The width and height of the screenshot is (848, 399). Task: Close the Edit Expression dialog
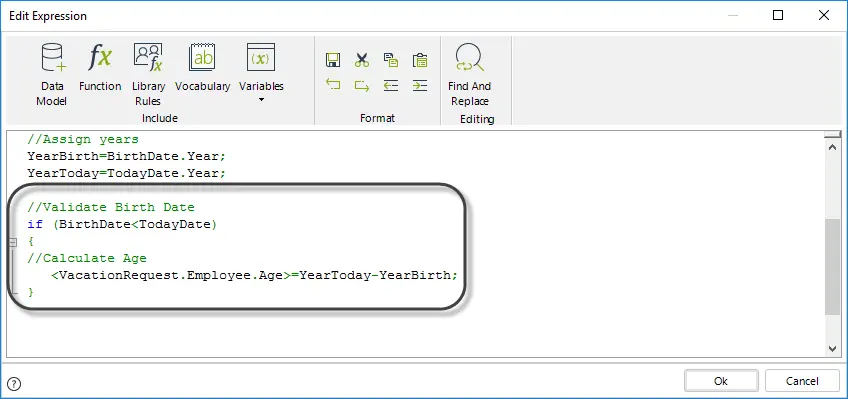(x=824, y=15)
